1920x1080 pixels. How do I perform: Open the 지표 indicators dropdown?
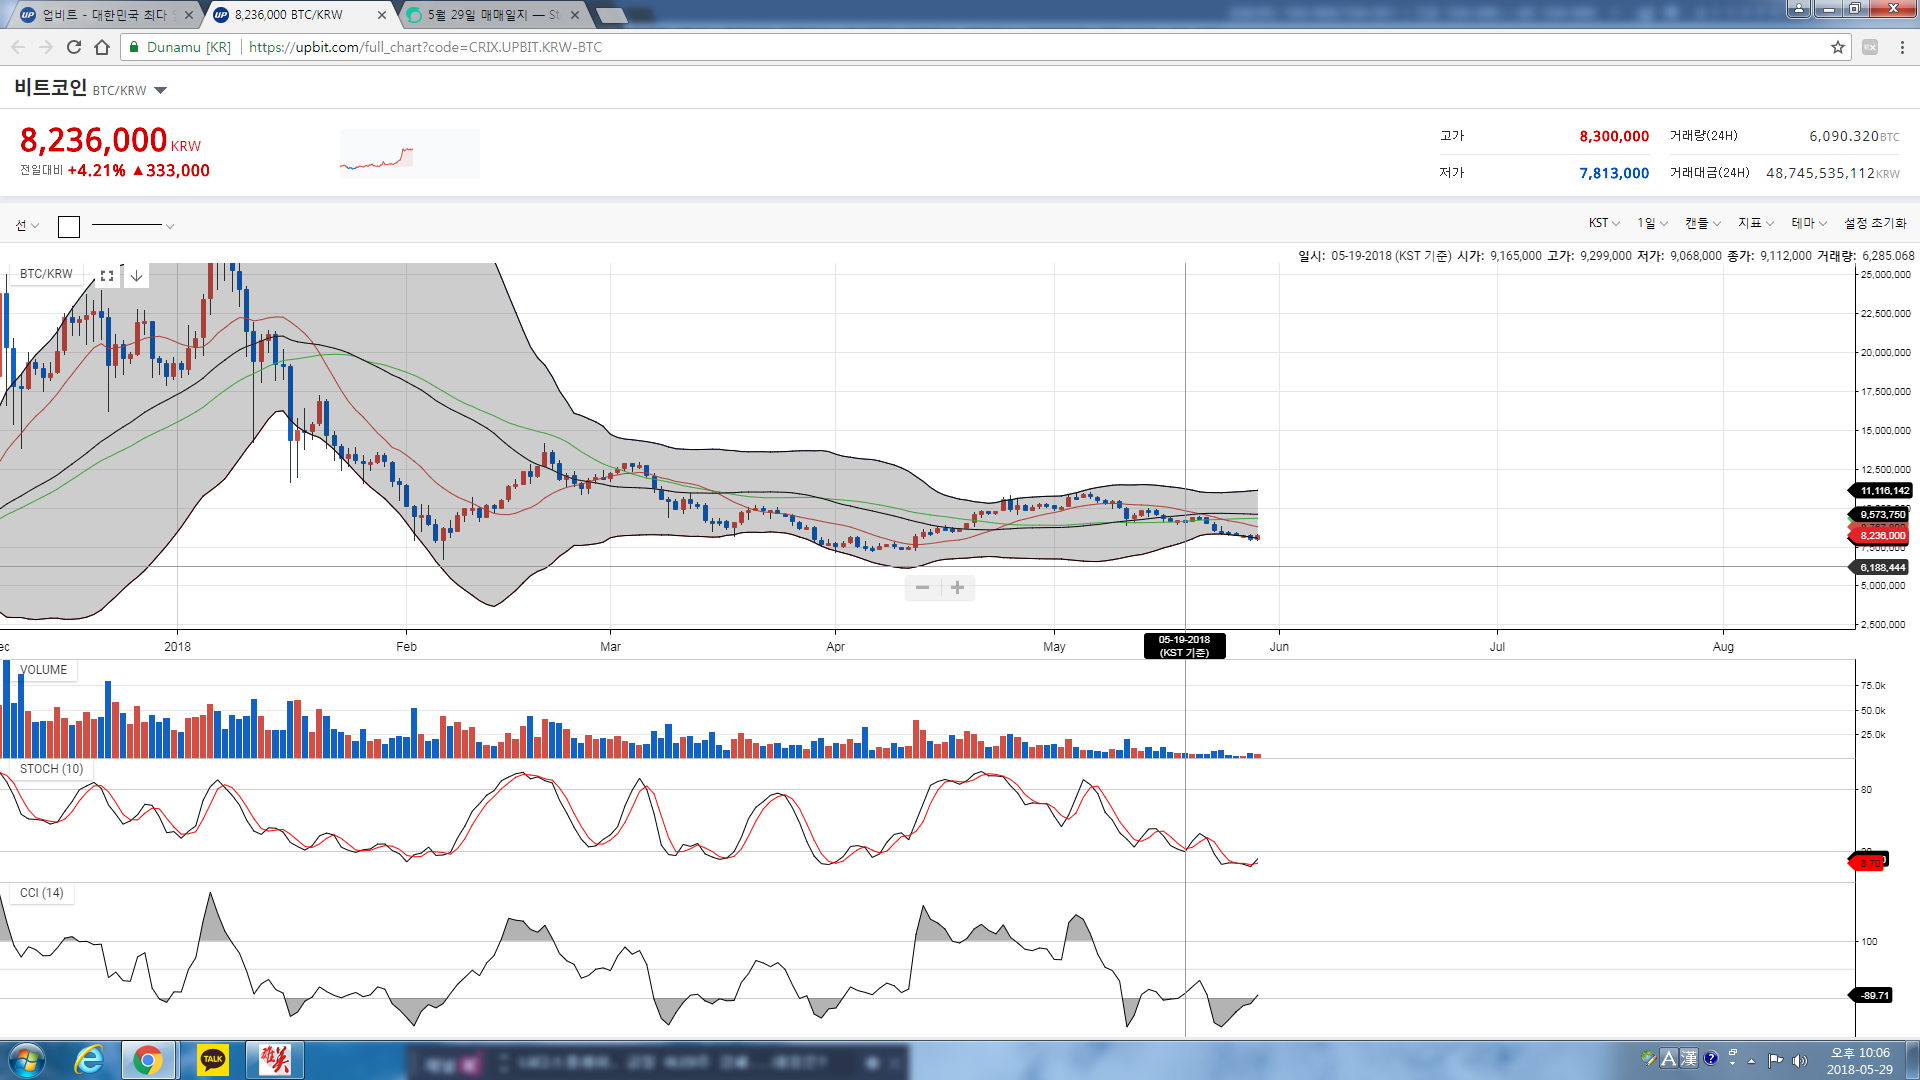1755,223
